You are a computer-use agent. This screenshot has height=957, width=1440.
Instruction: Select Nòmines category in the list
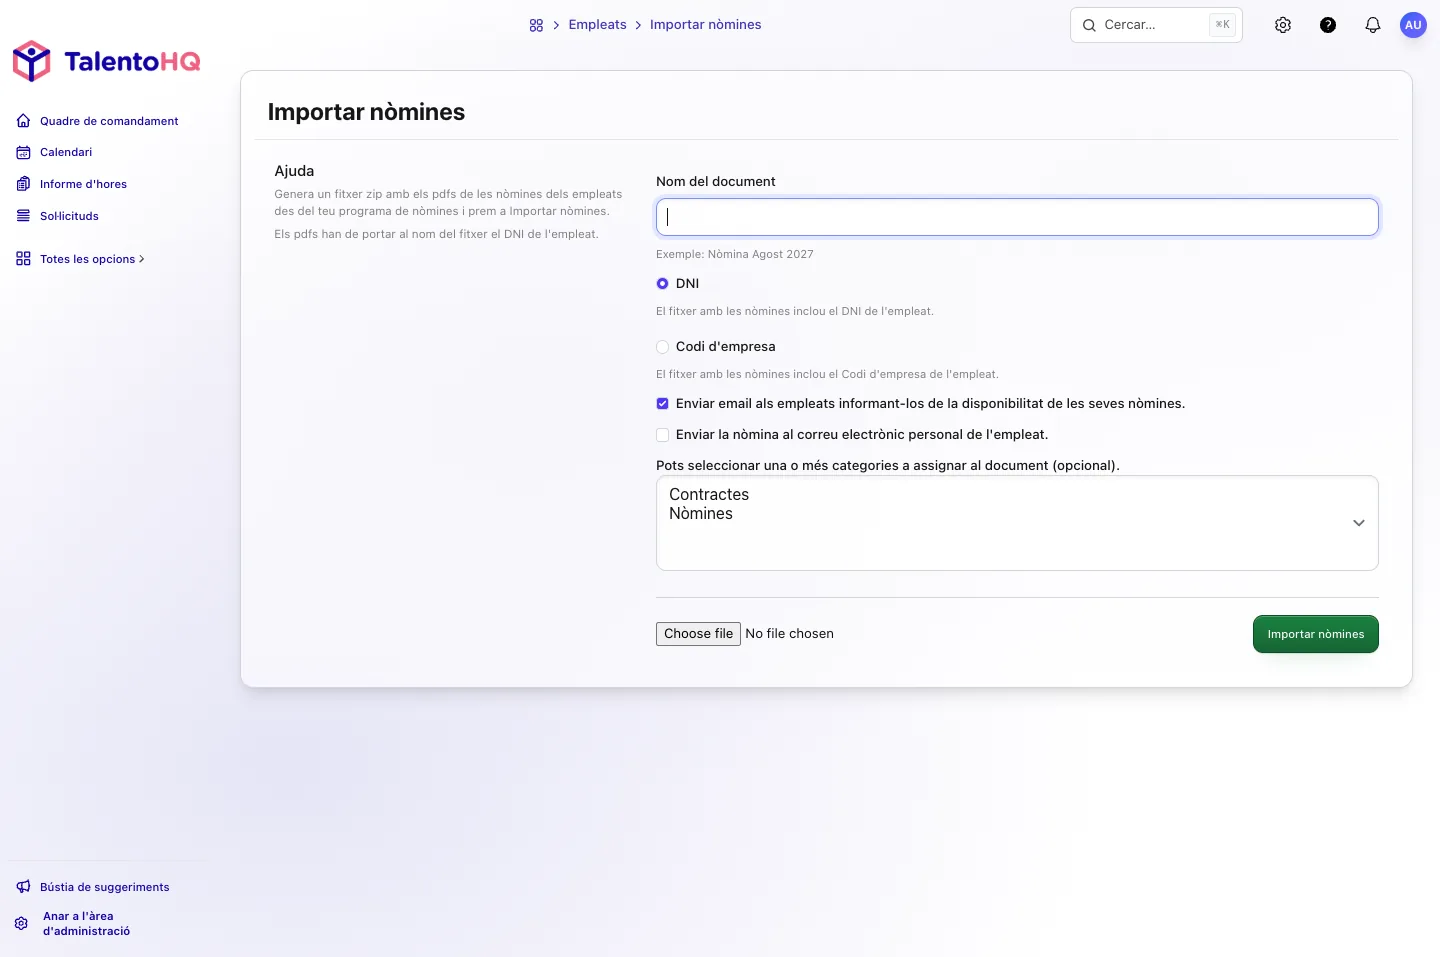pos(701,514)
